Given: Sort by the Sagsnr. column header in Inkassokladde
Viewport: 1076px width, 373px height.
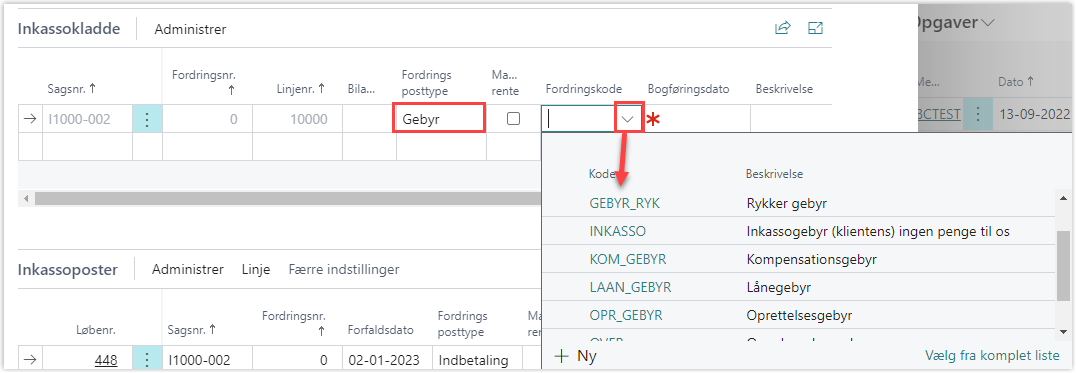Looking at the screenshot, I should (x=71, y=89).
